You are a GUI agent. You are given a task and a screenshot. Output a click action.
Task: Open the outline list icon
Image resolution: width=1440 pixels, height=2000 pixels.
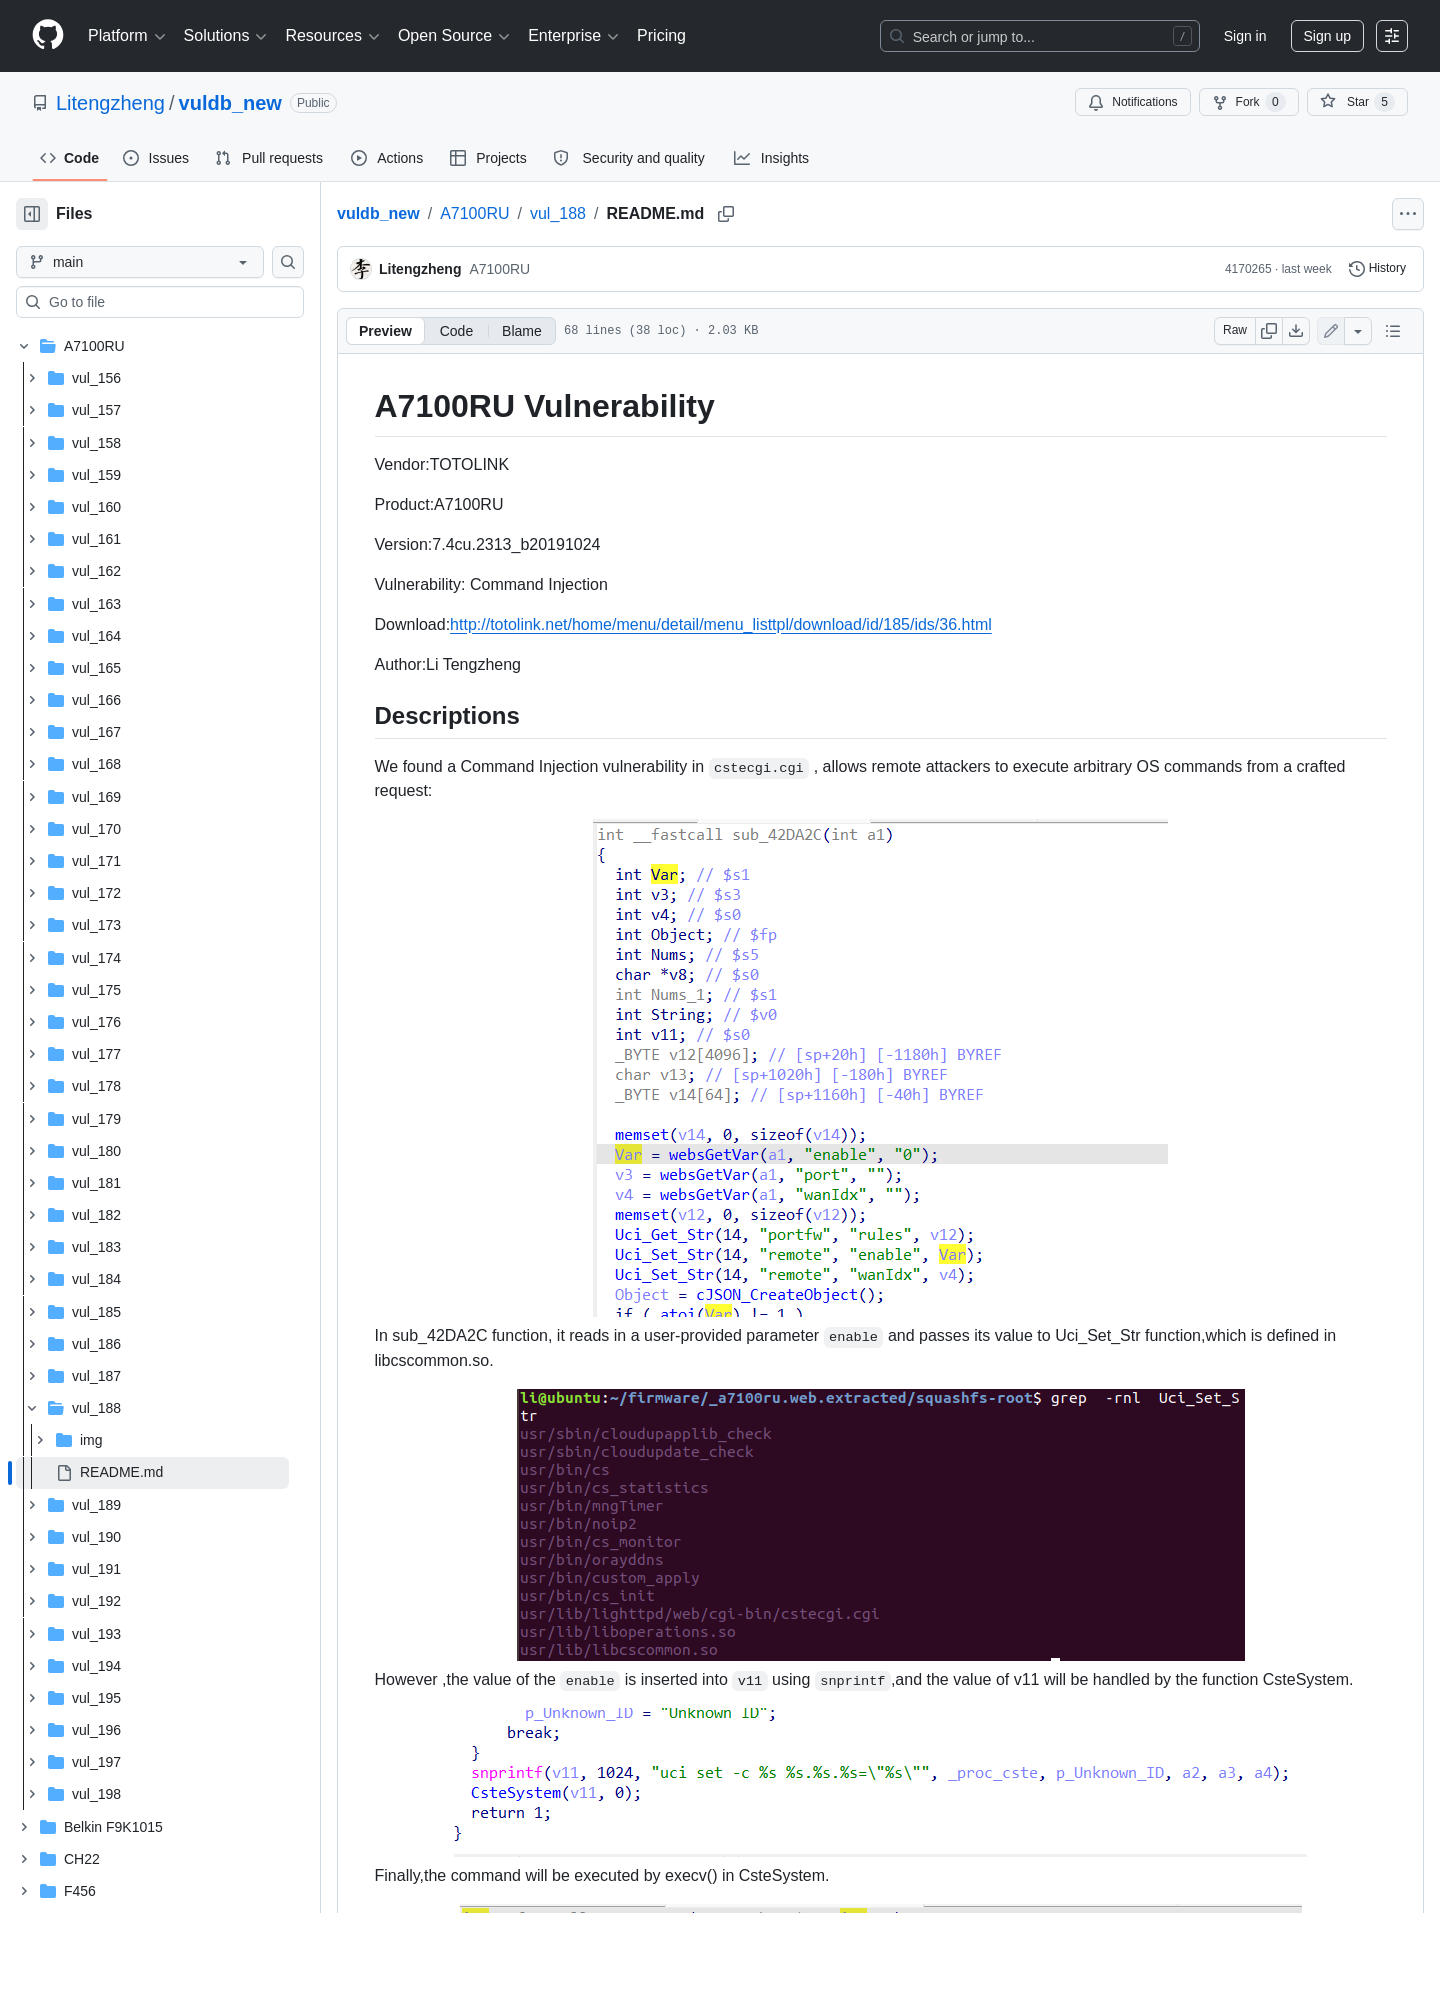(x=1393, y=331)
